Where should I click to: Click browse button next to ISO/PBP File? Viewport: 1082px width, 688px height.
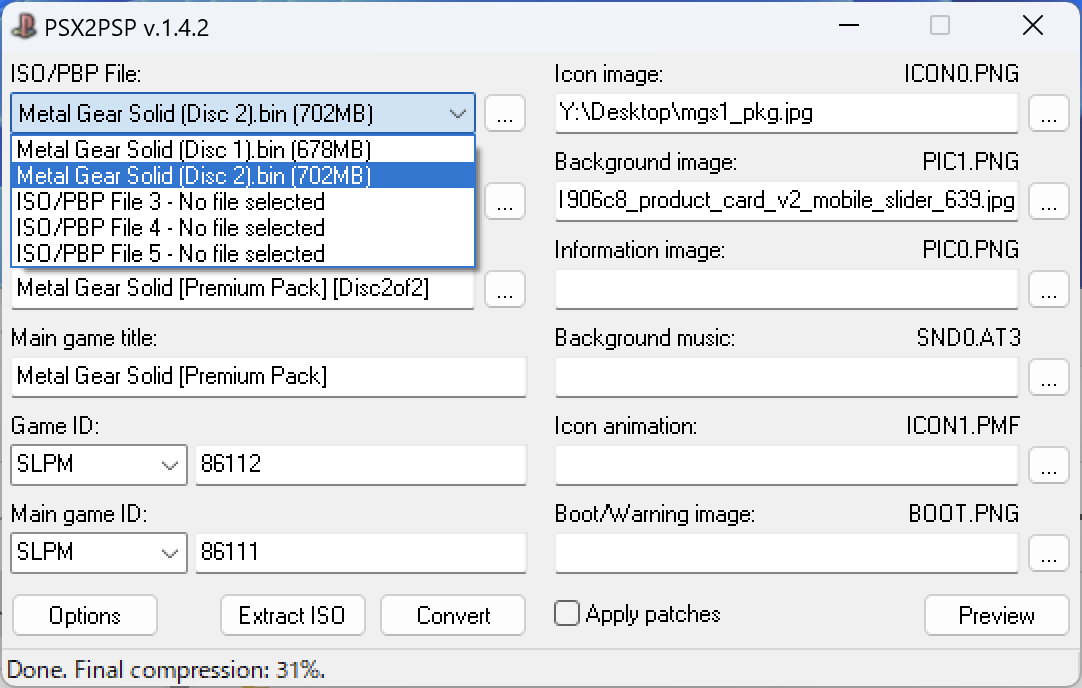click(x=505, y=114)
